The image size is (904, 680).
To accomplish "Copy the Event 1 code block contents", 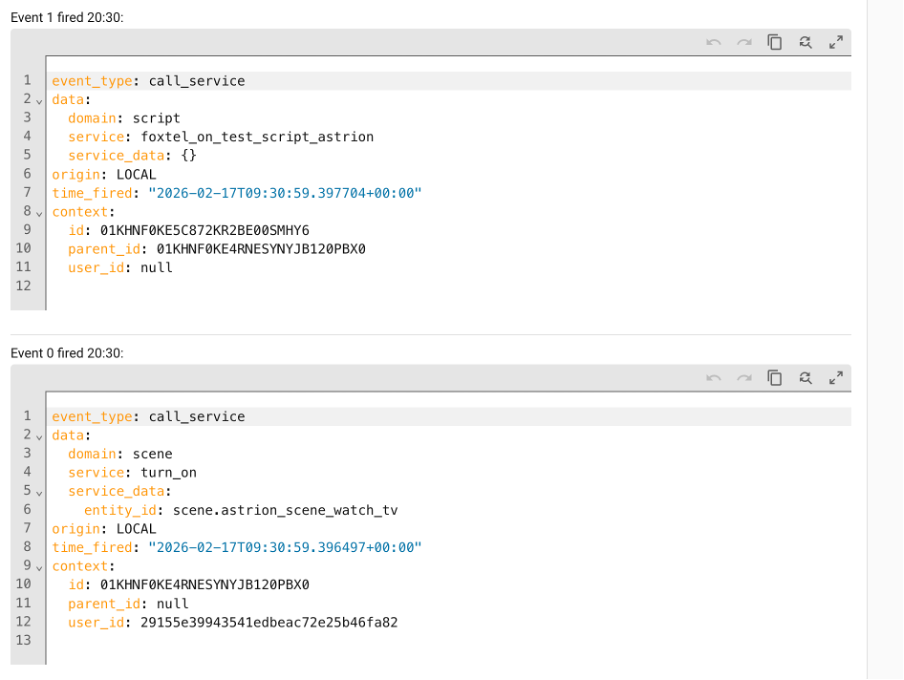I will [774, 42].
